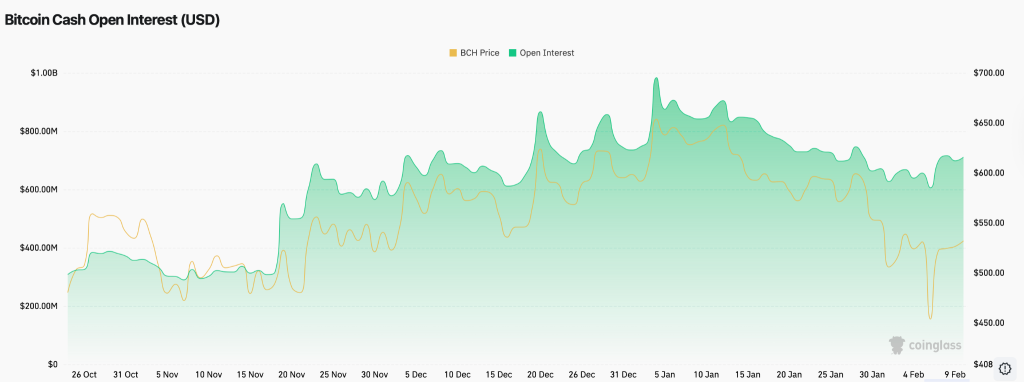Screen dimensions: 1024x382
Task: Click the 9 Feb date label
Action: tap(955, 375)
